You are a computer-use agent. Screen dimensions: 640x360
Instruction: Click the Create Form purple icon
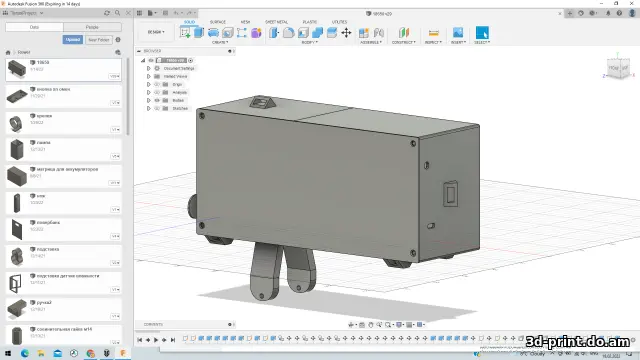tap(256, 33)
